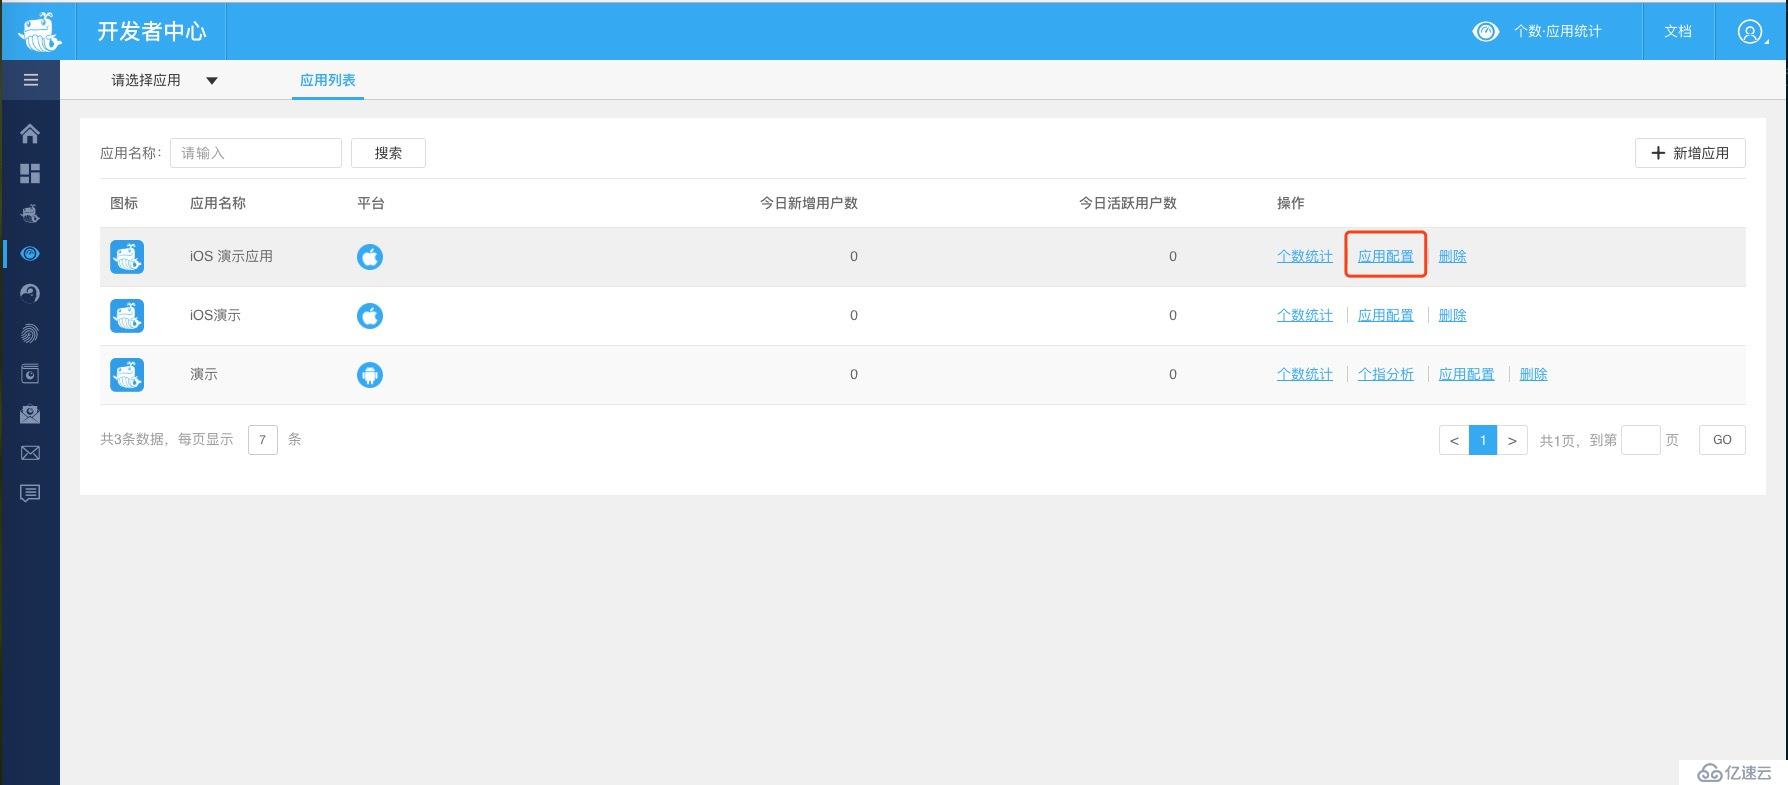Image resolution: width=1788 pixels, height=785 pixels.
Task: Click the 操作 column header
Action: pyautogui.click(x=1290, y=203)
